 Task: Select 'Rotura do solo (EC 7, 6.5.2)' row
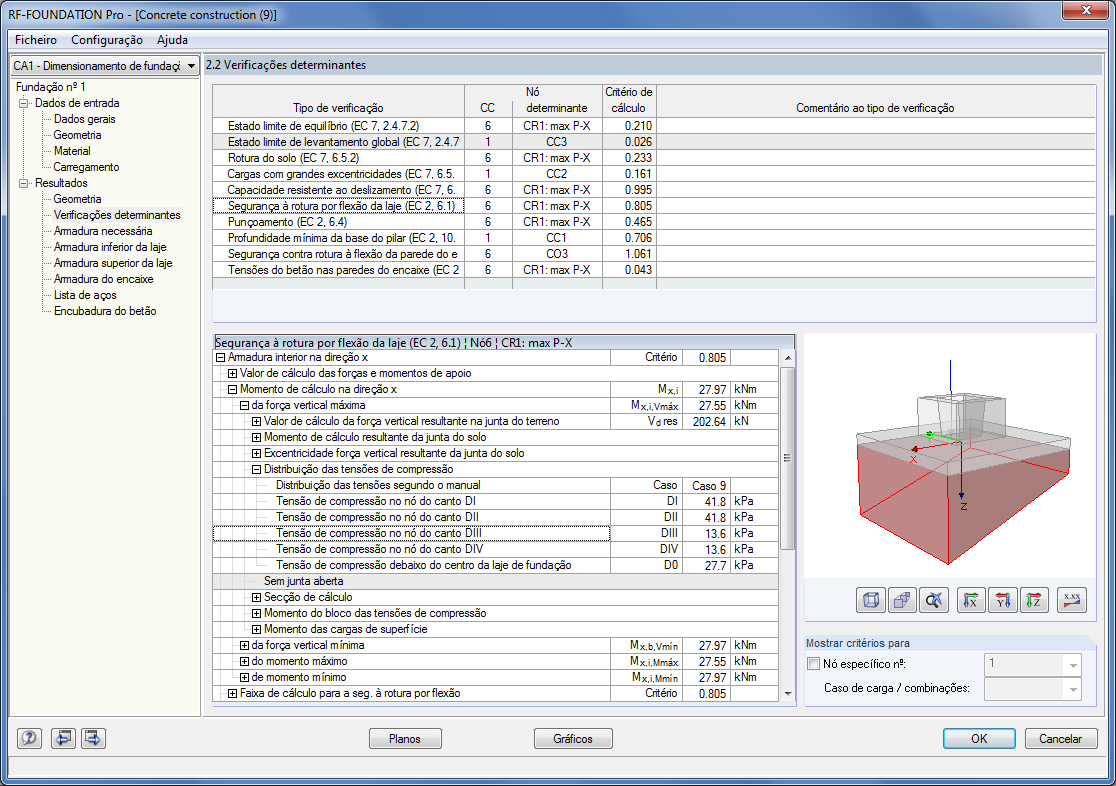(x=653, y=158)
